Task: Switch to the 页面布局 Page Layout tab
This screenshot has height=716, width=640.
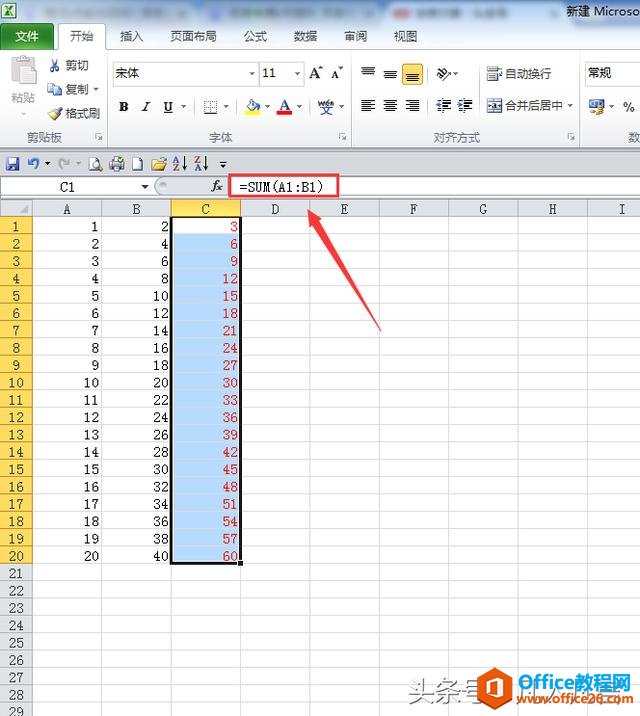Action: point(194,36)
